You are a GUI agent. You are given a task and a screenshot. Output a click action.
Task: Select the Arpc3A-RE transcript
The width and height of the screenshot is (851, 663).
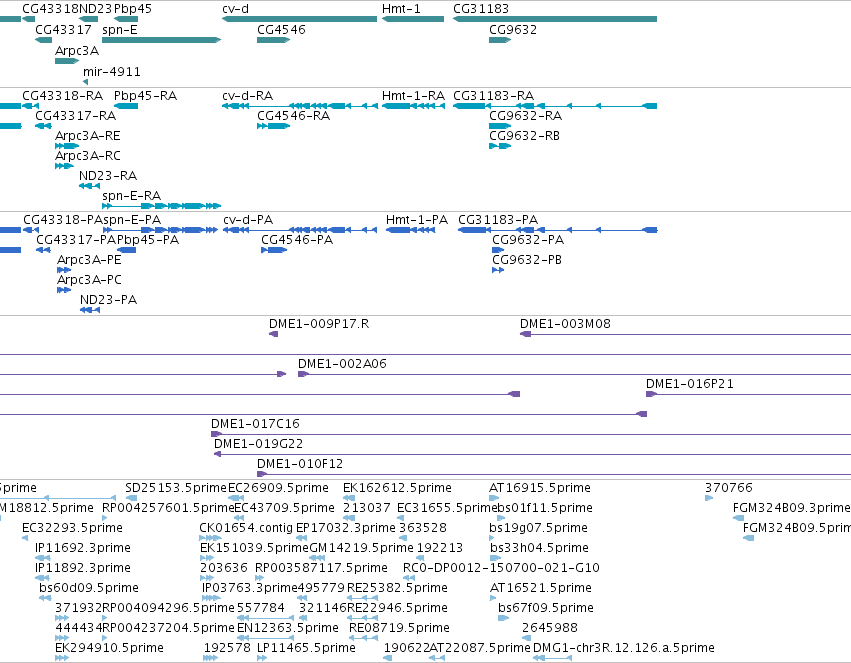click(67, 146)
